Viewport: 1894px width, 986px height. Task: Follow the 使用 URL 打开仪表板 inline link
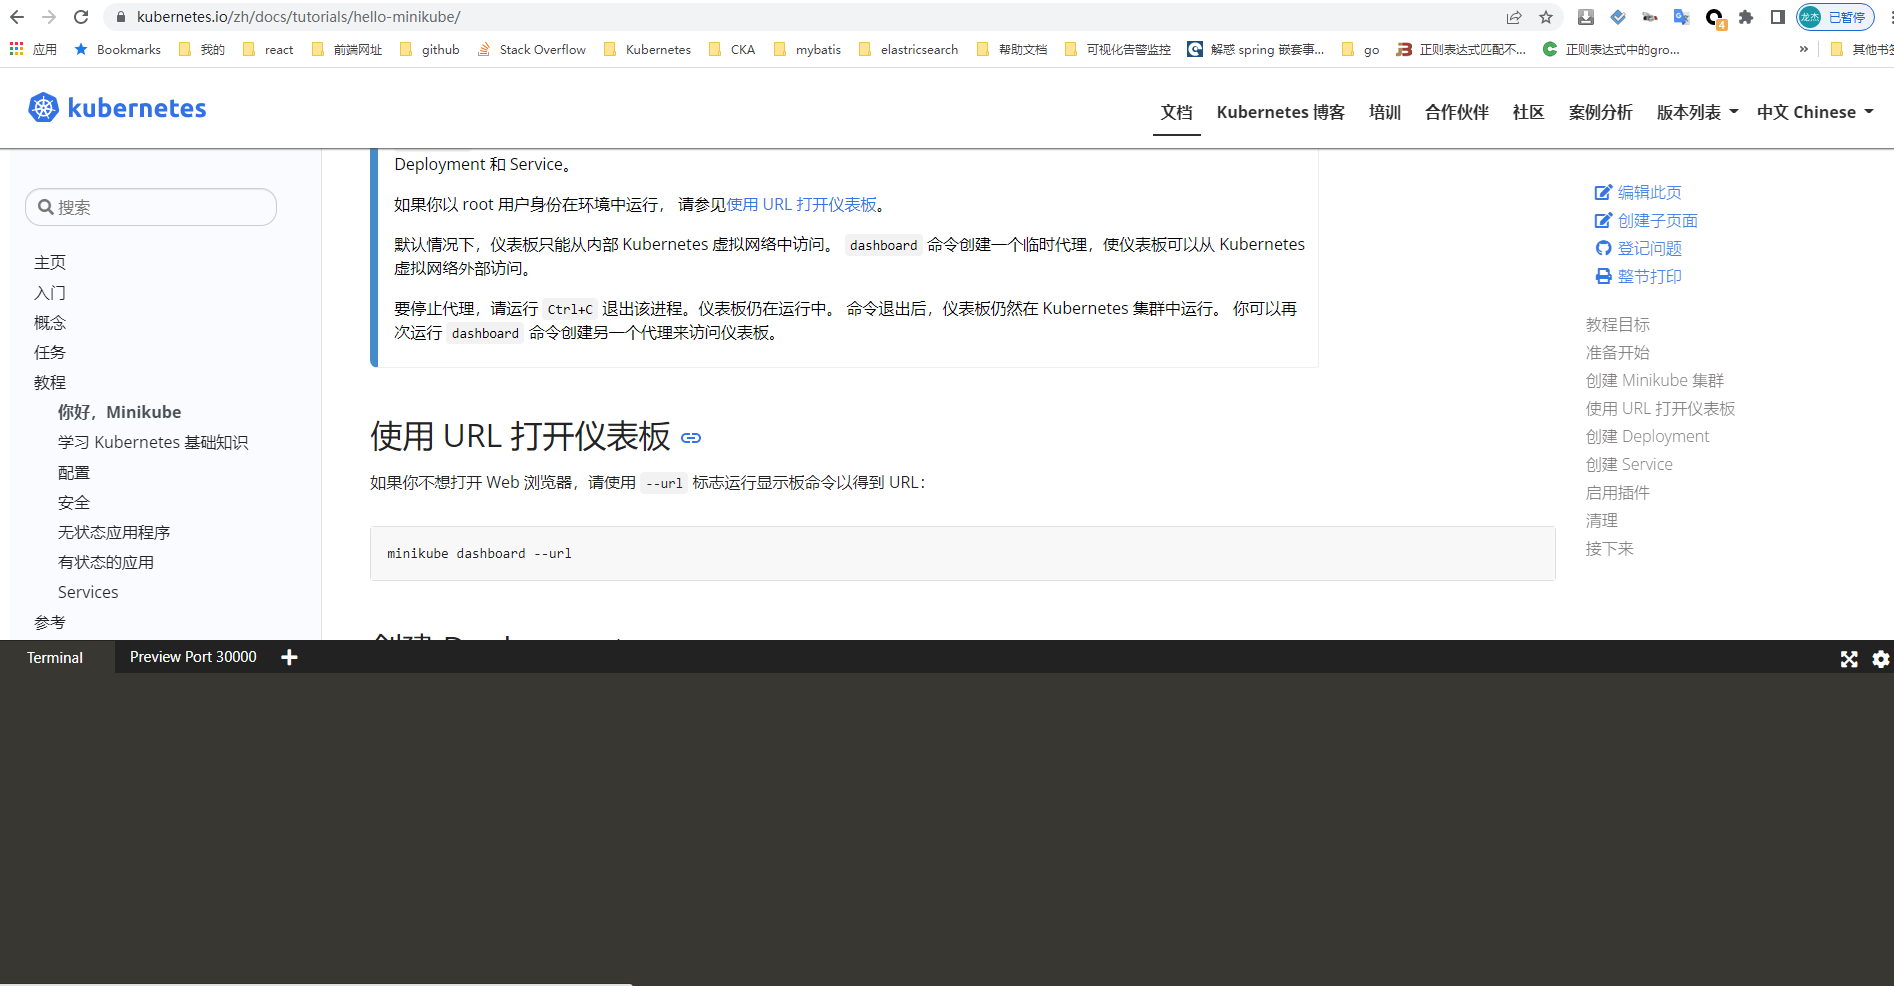click(802, 204)
